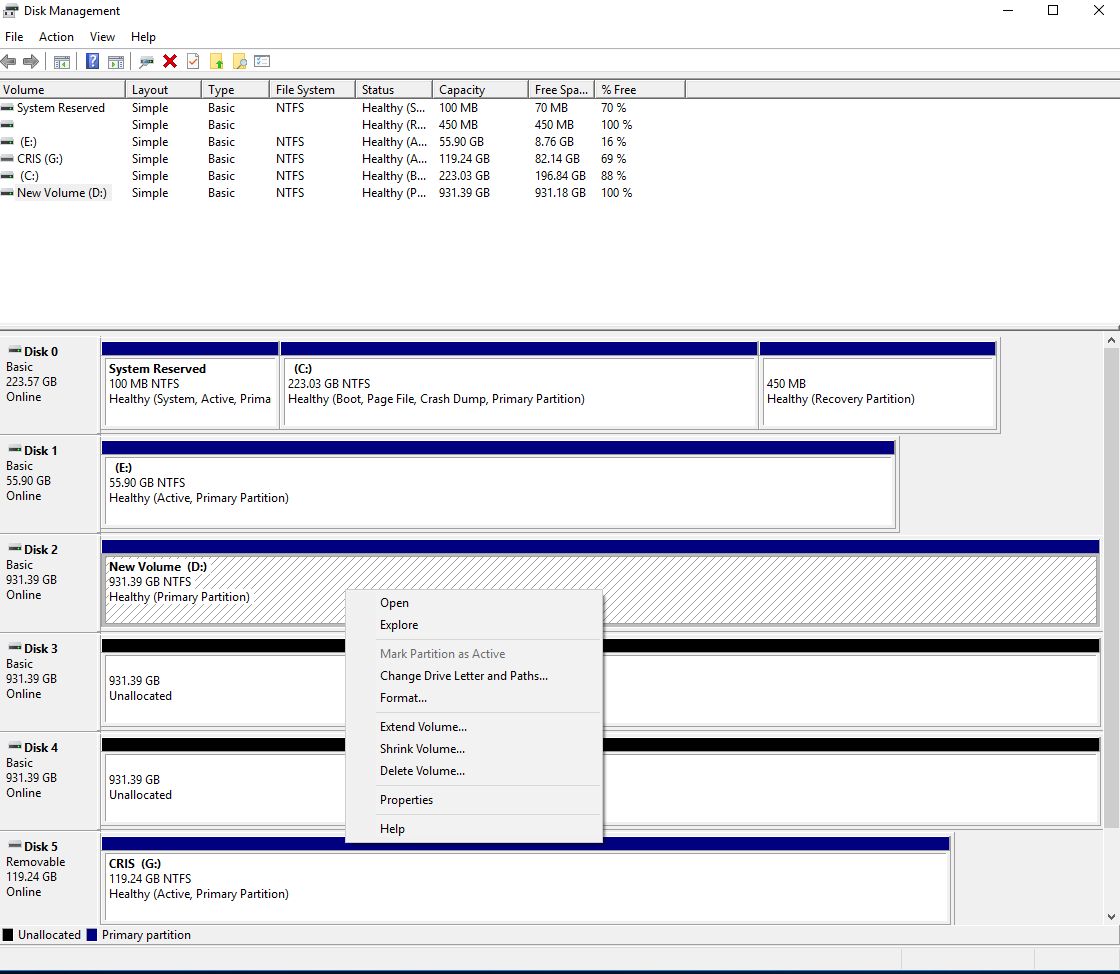The image size is (1120, 974).
Task: Sort by the Volume column header
Action: click(62, 89)
